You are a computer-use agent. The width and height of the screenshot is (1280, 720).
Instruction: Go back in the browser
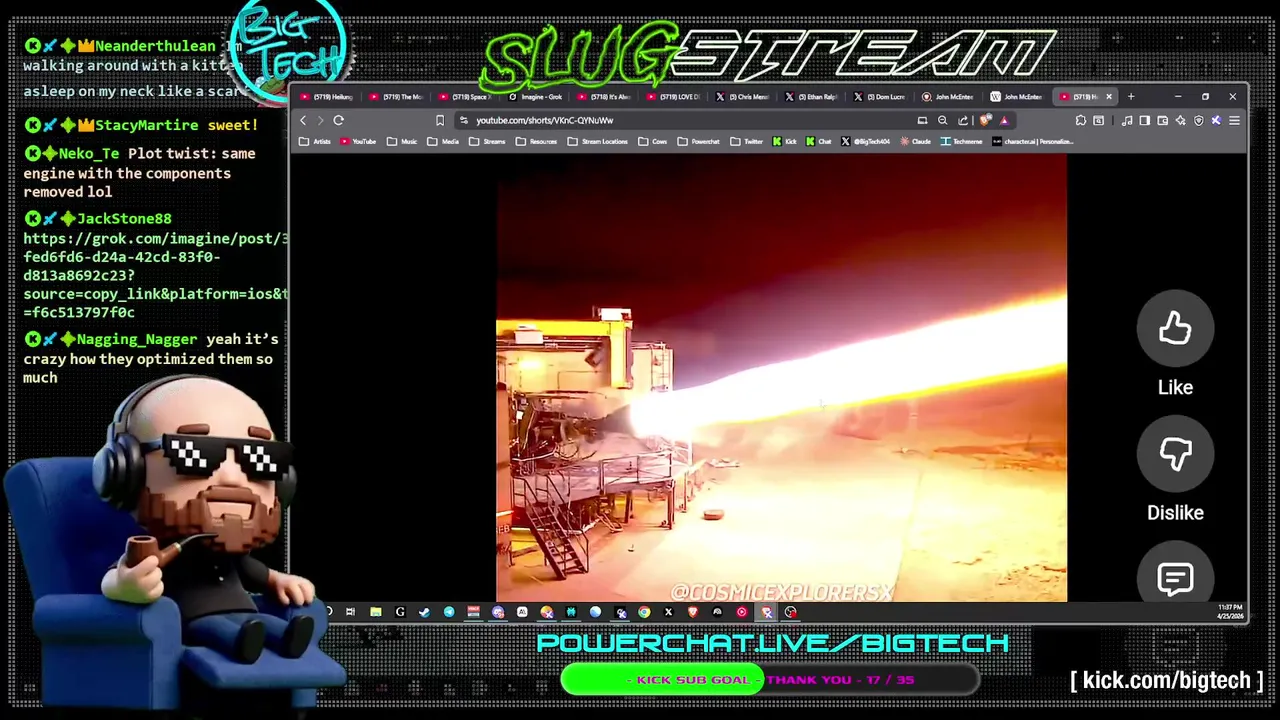point(303,120)
